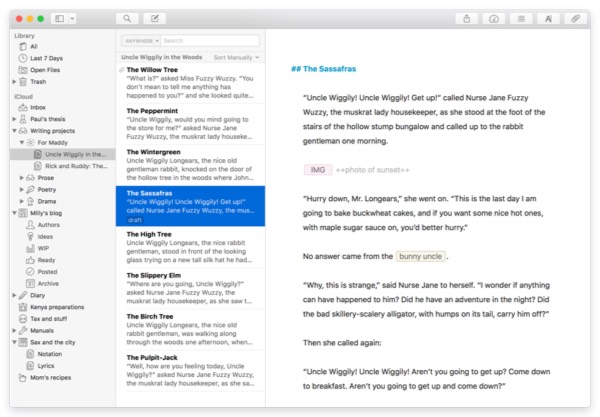
Task: Select the For Maddy group icon
Action: point(30,142)
